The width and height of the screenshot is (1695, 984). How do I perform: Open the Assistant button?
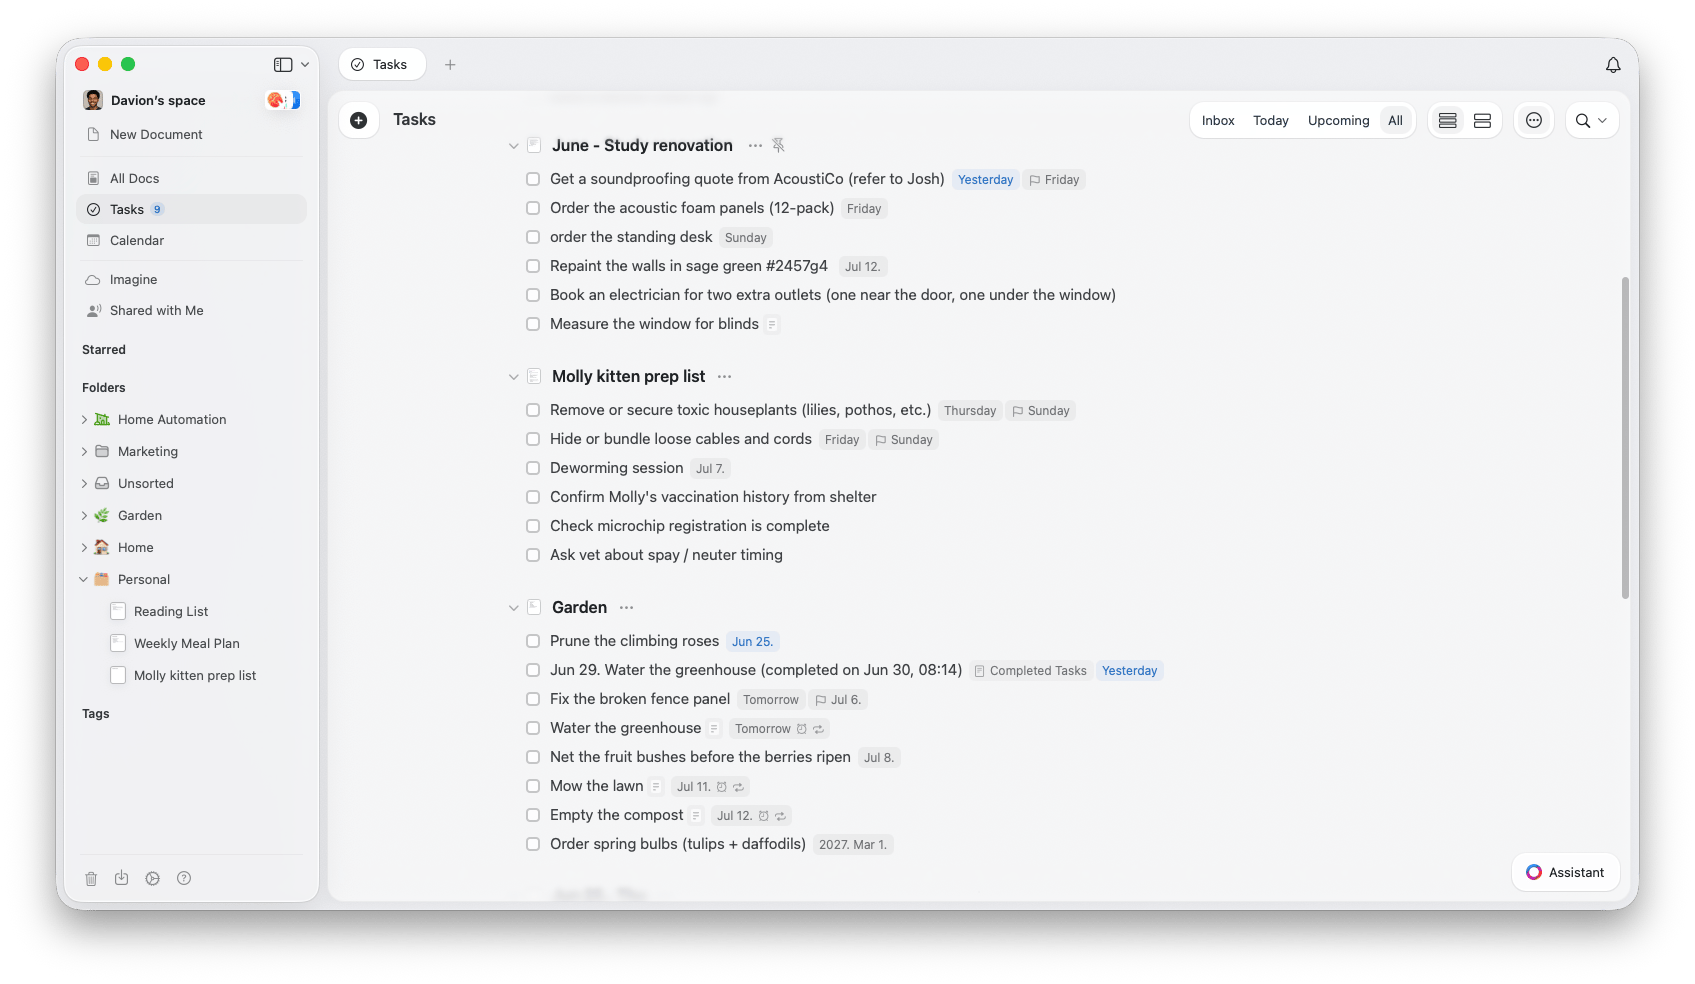click(x=1566, y=873)
